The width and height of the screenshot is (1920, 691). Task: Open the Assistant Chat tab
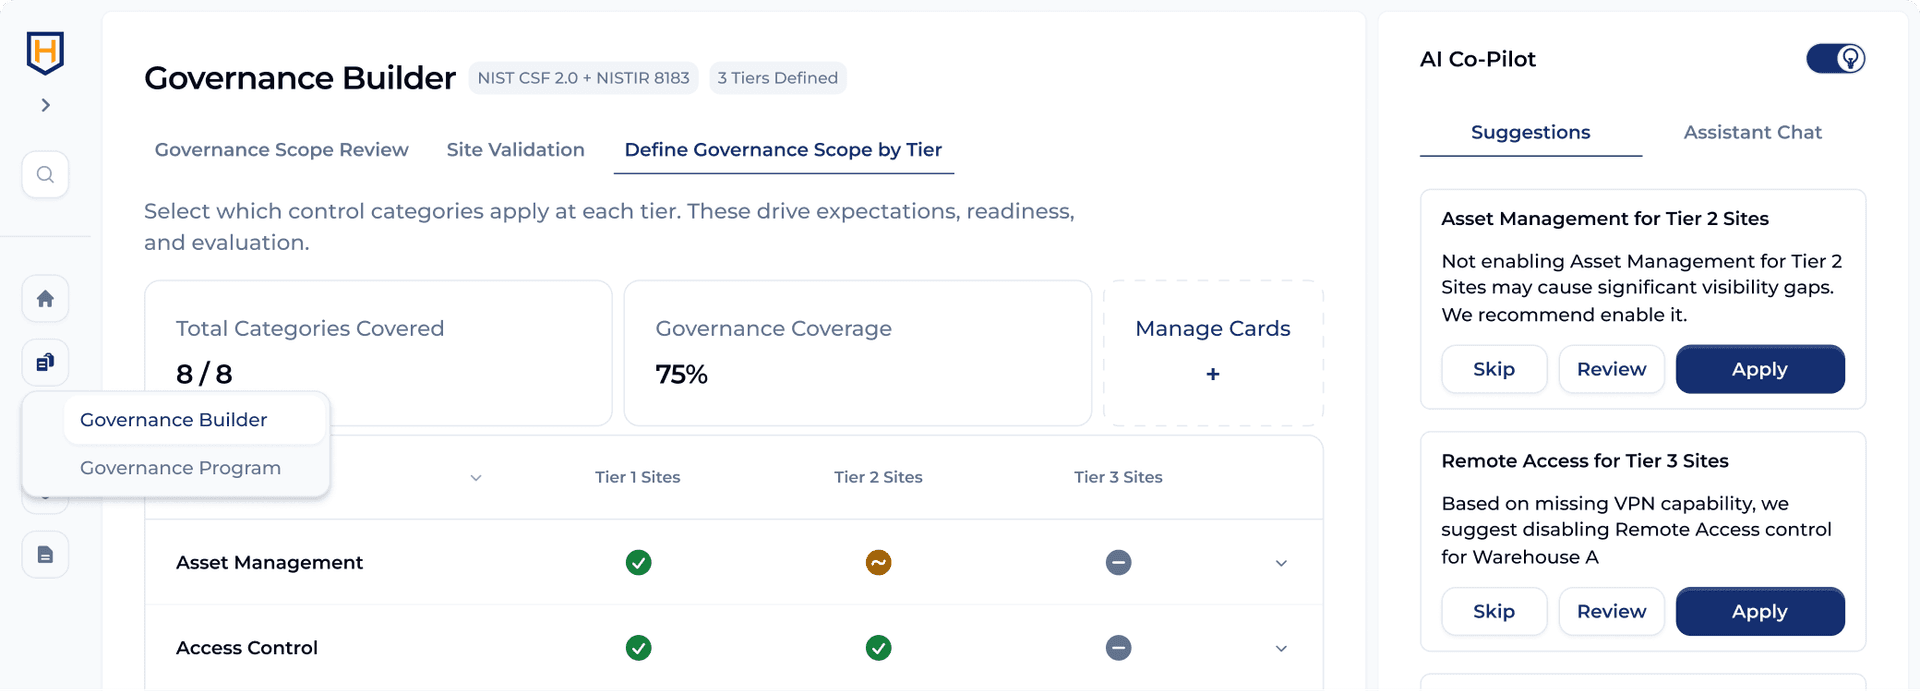point(1752,132)
